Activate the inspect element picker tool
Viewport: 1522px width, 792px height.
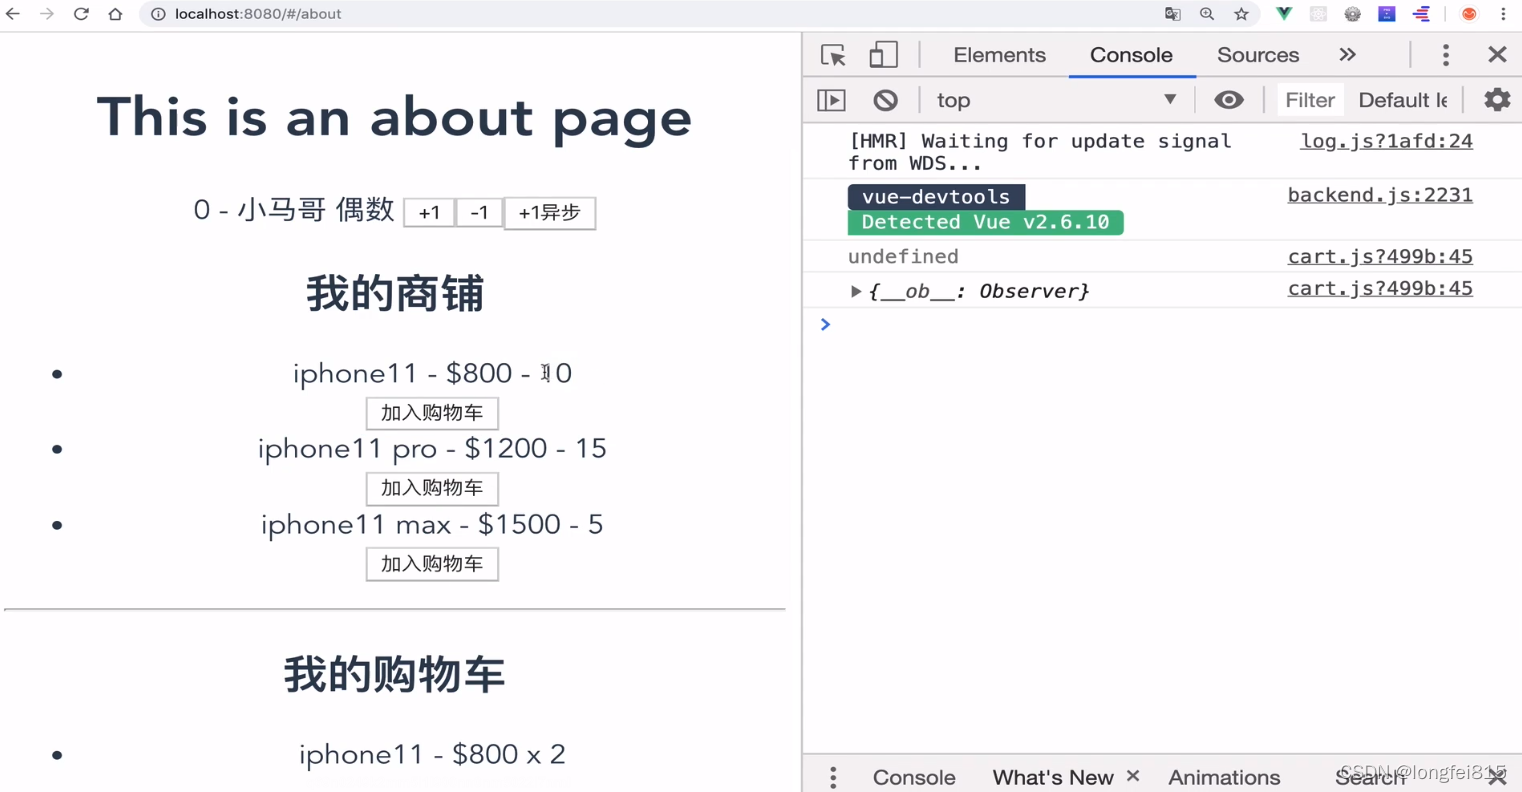(x=833, y=55)
